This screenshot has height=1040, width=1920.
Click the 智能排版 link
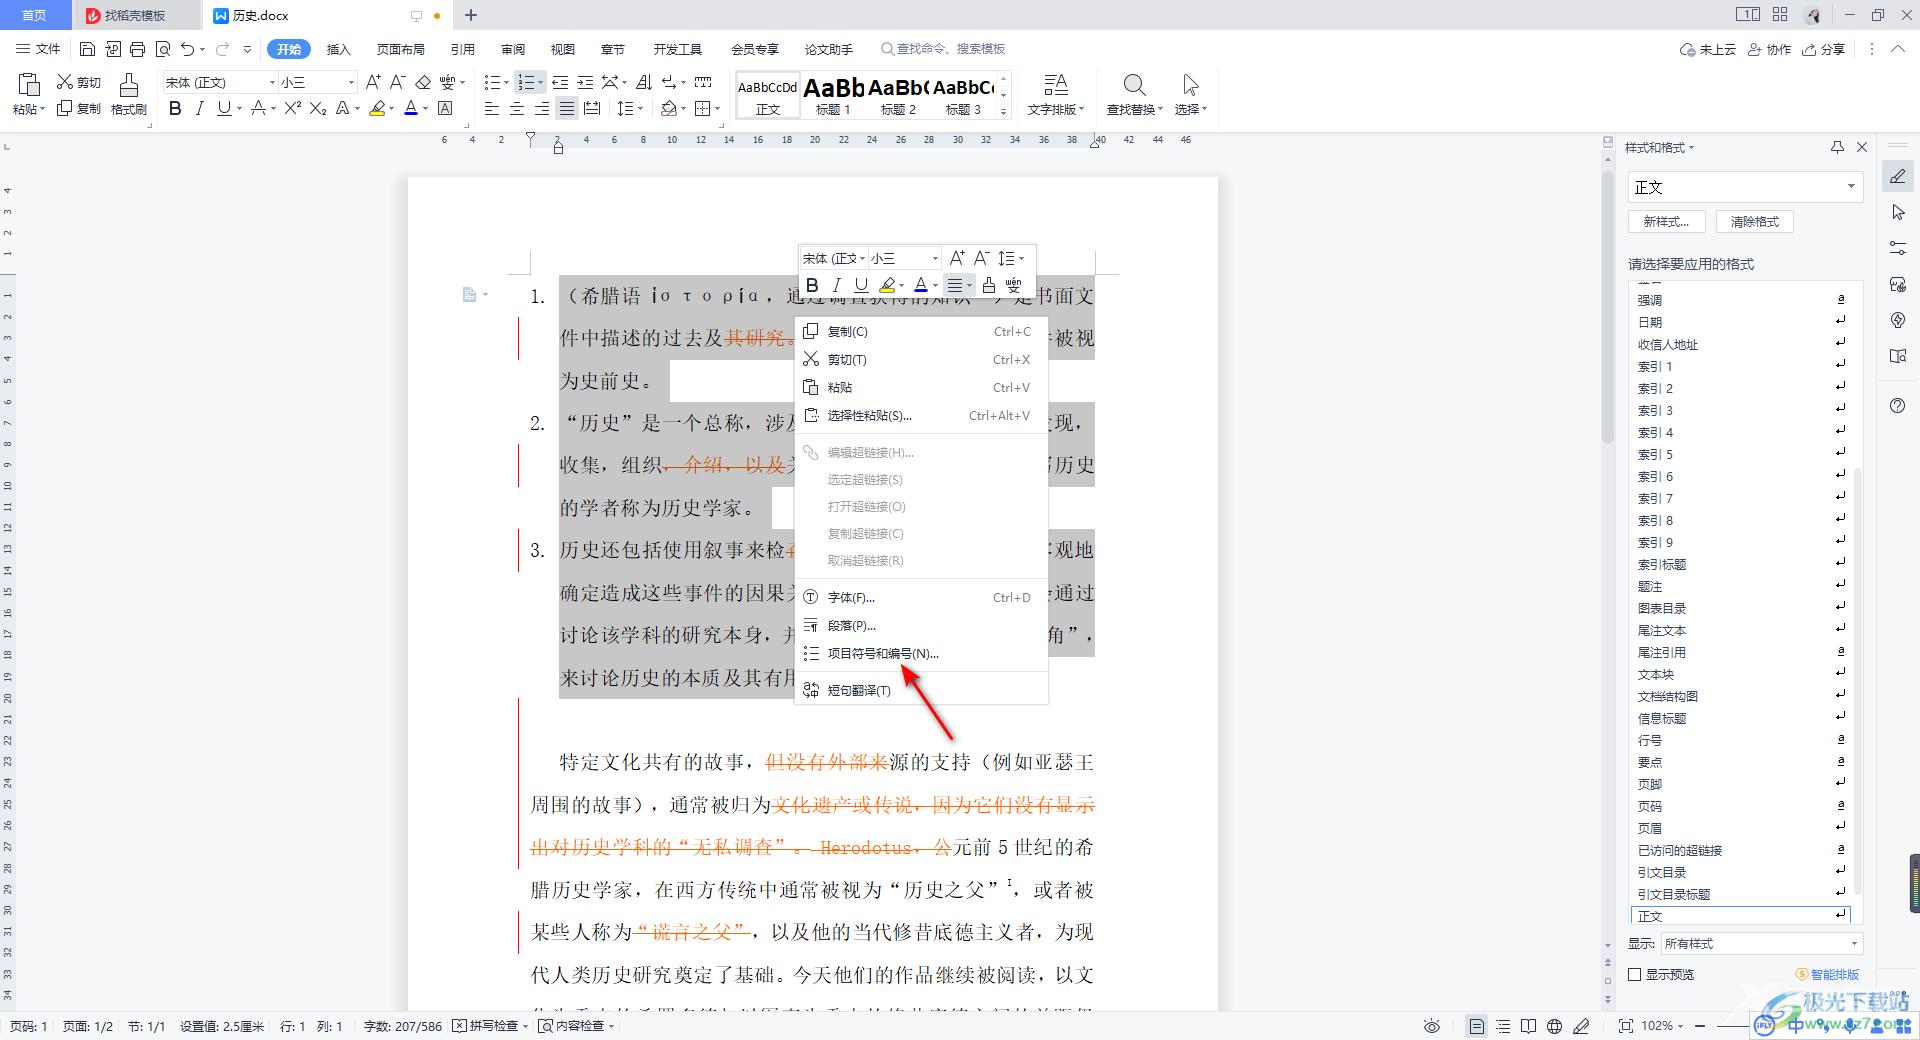[1827, 974]
